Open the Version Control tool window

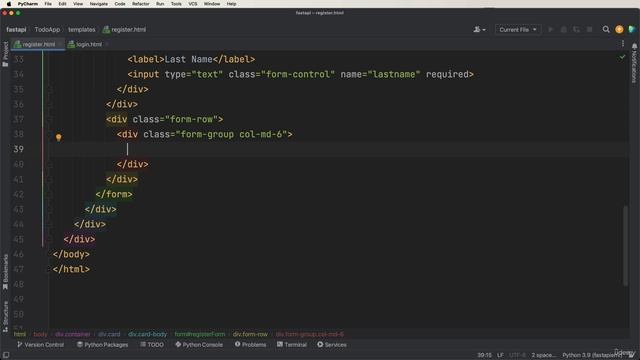pyautogui.click(x=40, y=344)
